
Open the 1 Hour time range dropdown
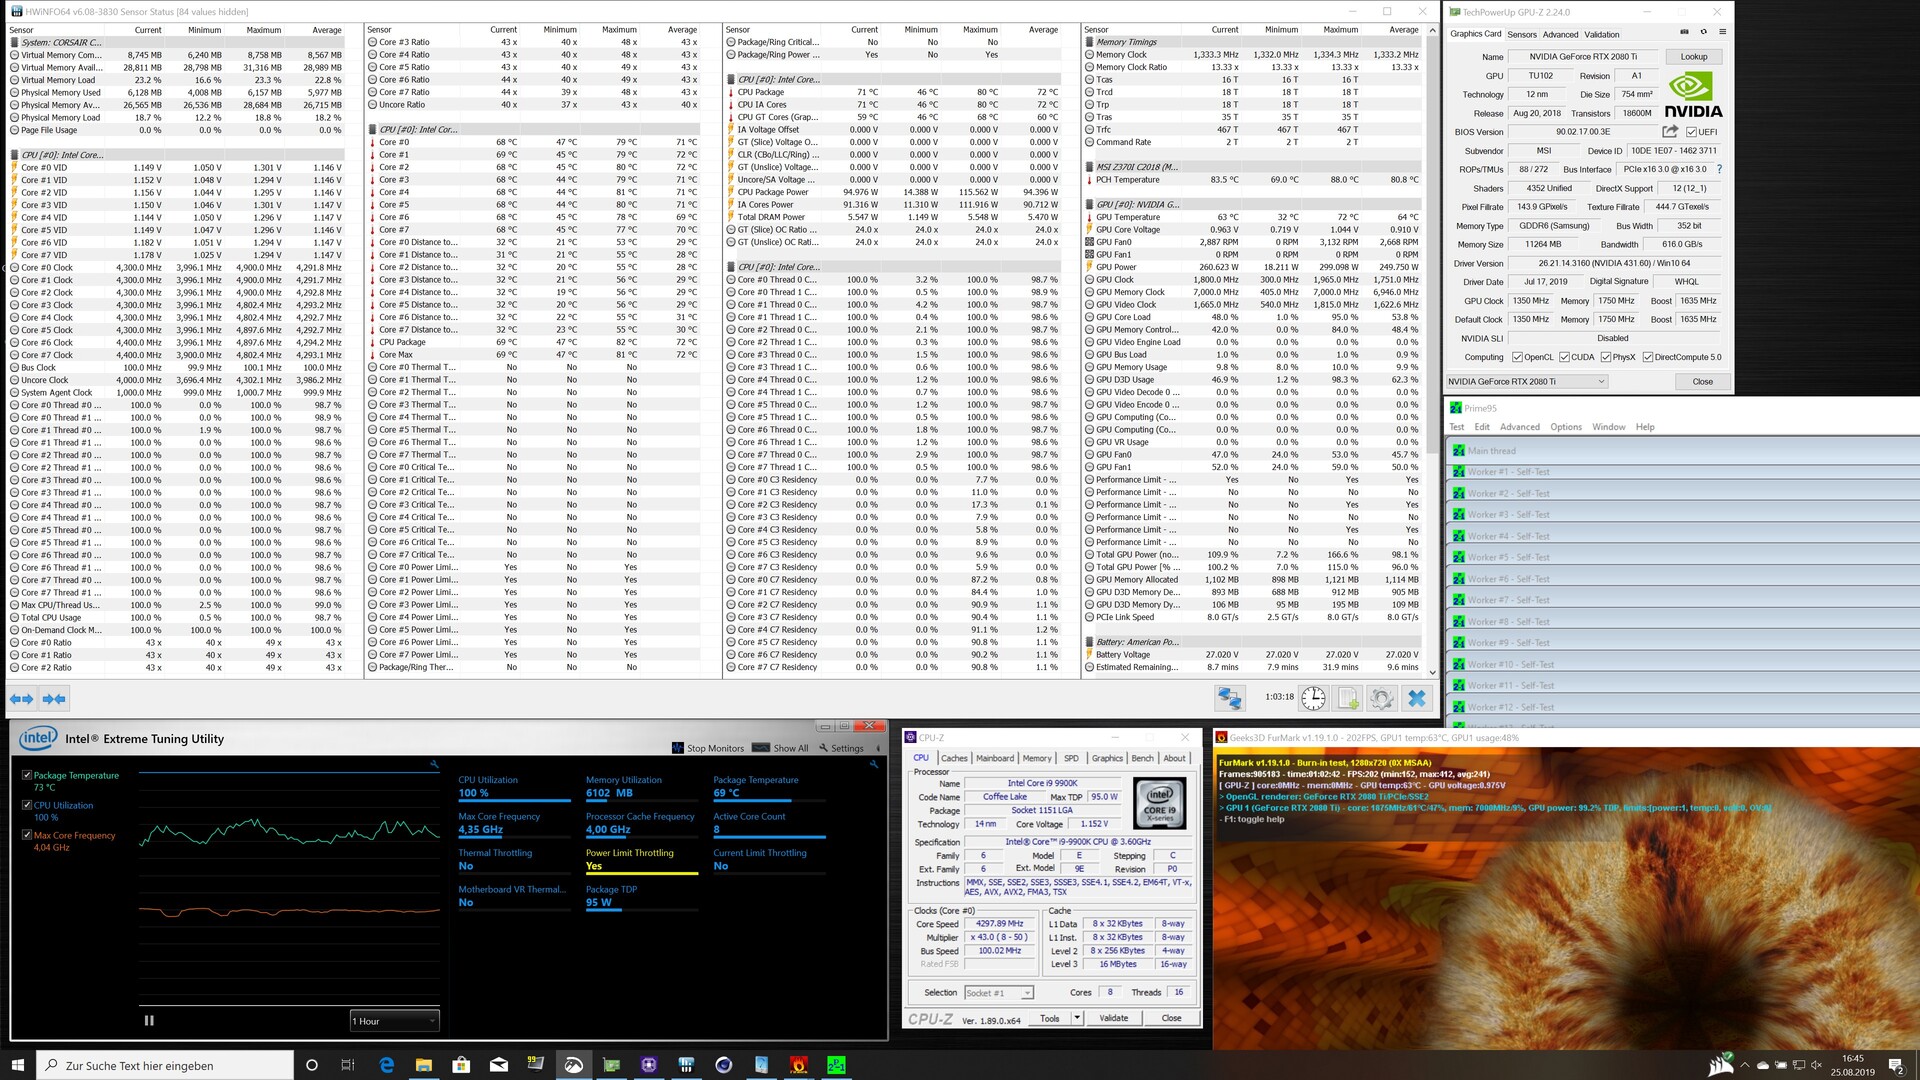point(394,1021)
